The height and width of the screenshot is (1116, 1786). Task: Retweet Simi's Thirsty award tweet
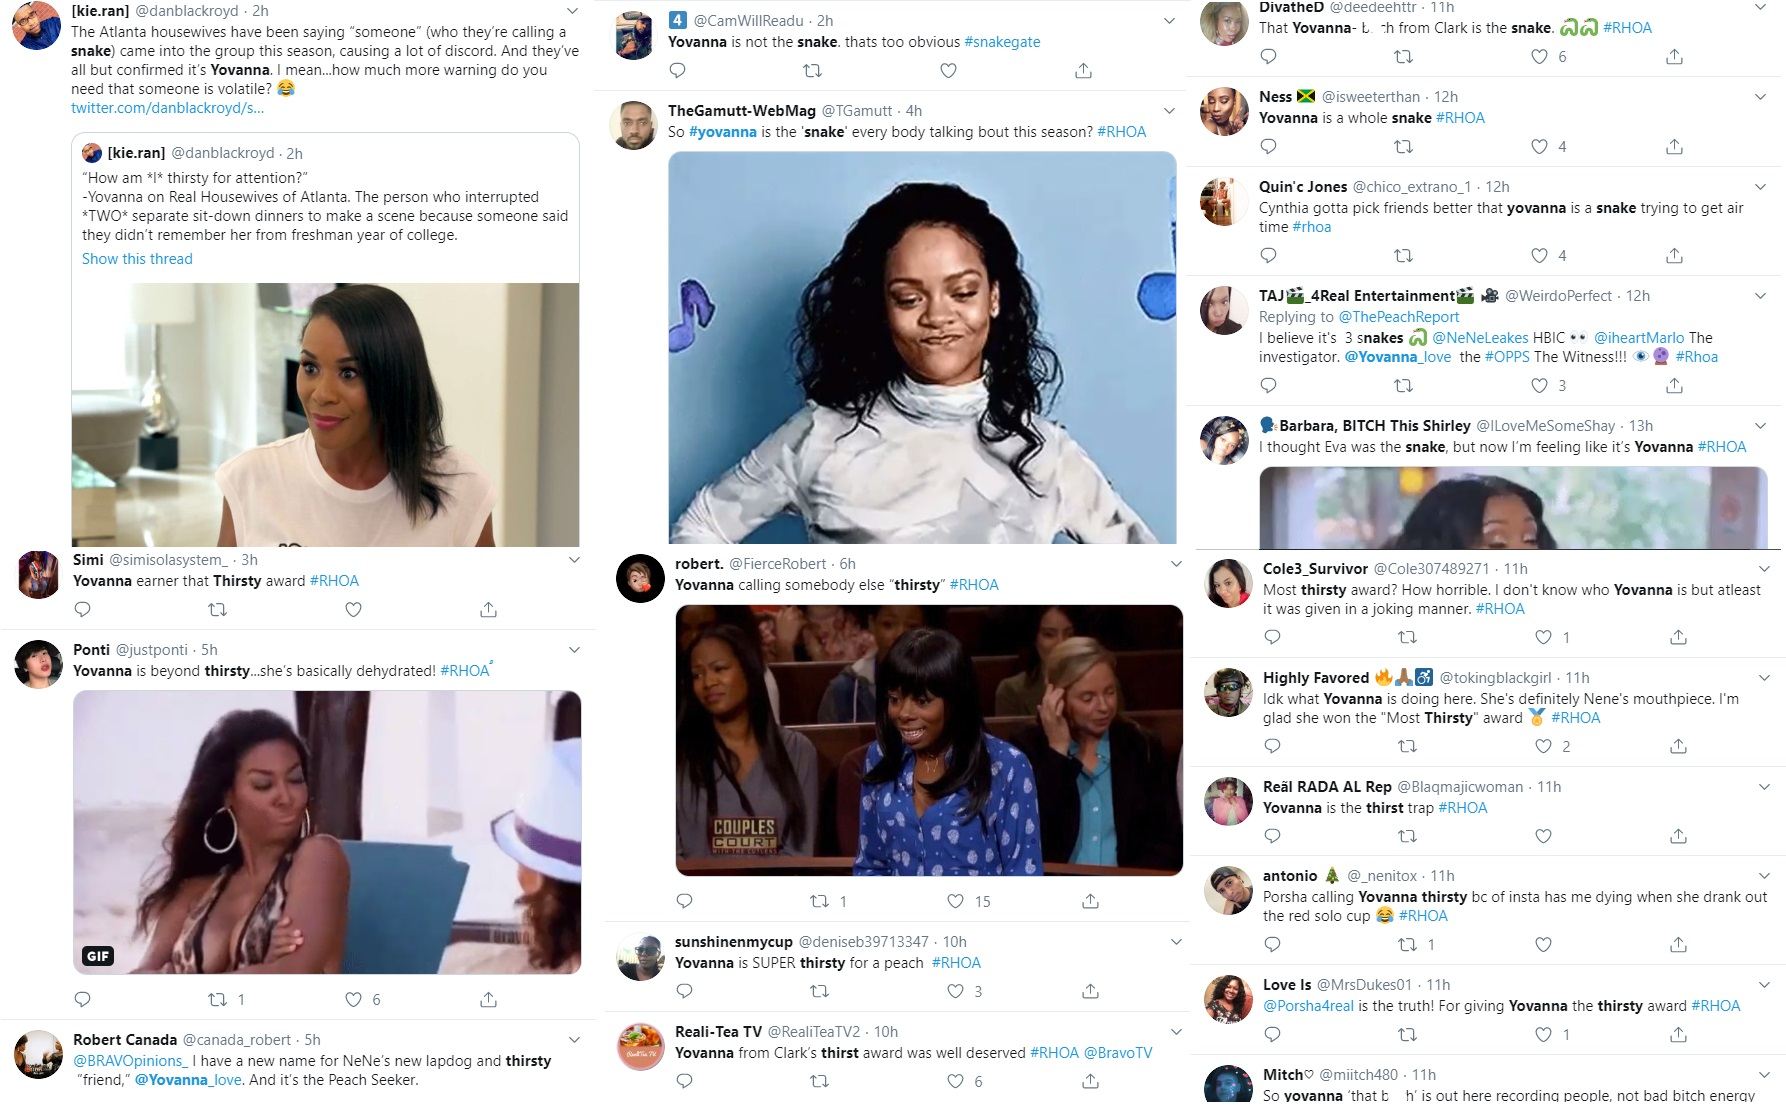(217, 610)
